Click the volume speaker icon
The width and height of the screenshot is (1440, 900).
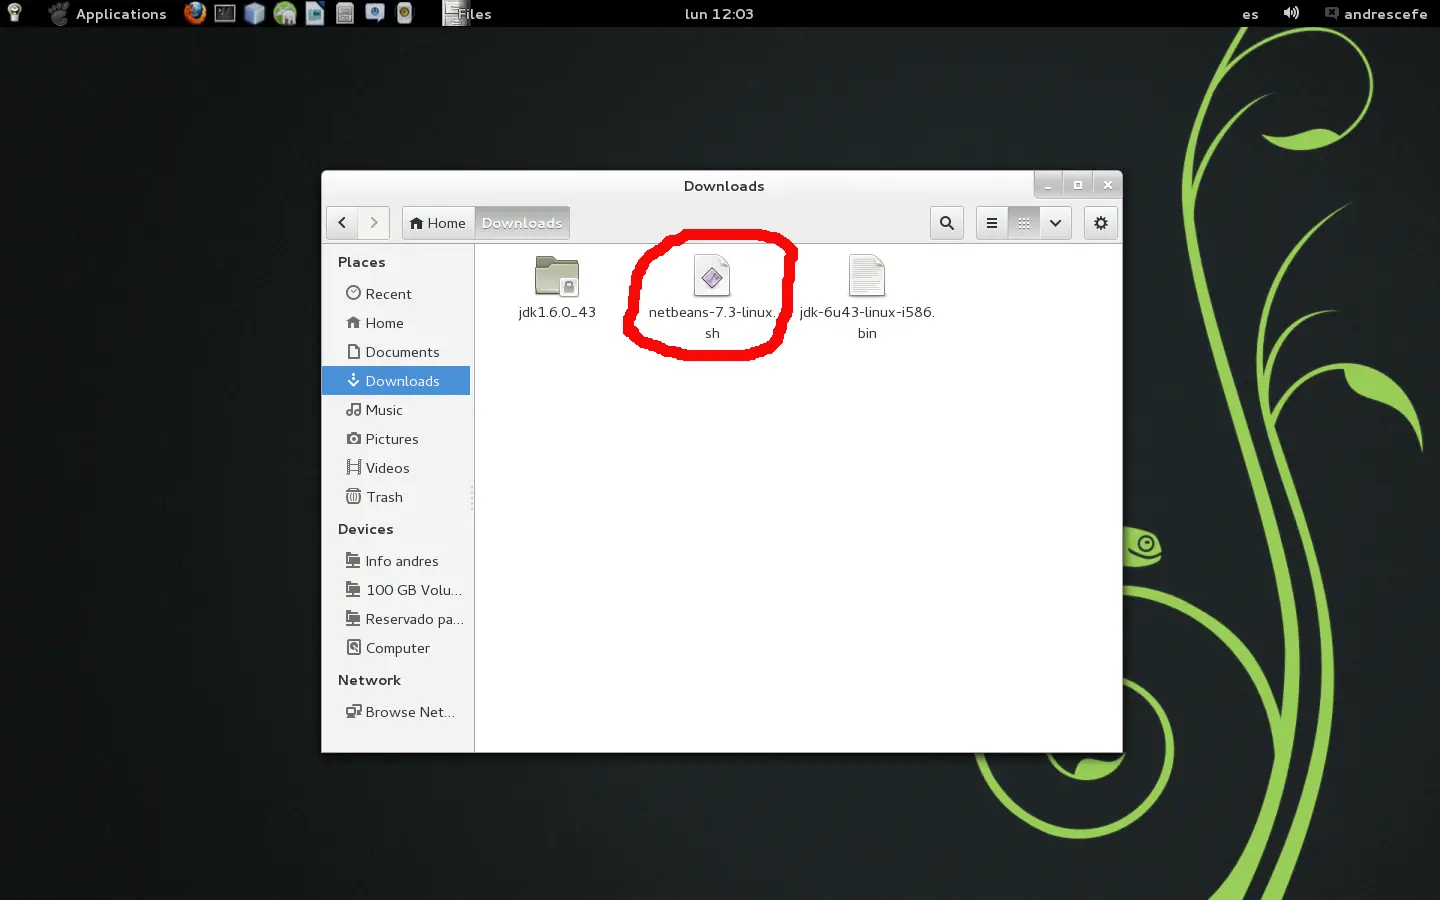tap(1291, 13)
